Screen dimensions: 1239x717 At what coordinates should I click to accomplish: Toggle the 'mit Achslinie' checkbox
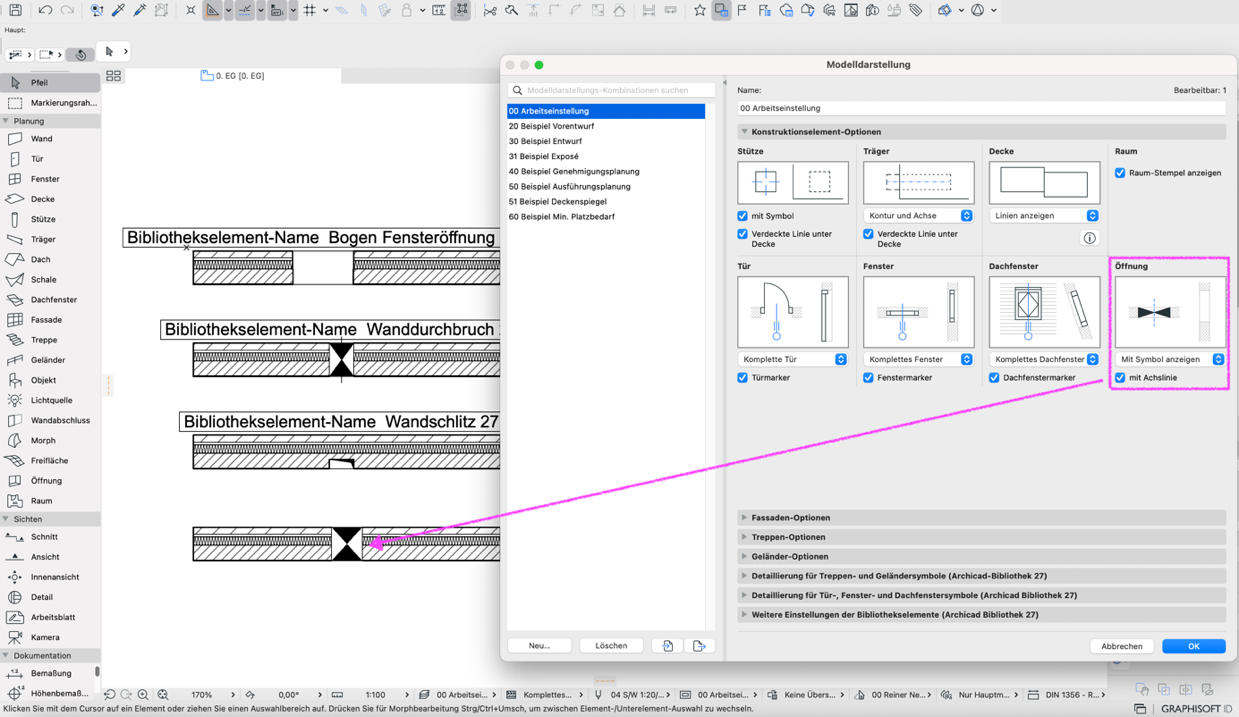[1120, 378]
